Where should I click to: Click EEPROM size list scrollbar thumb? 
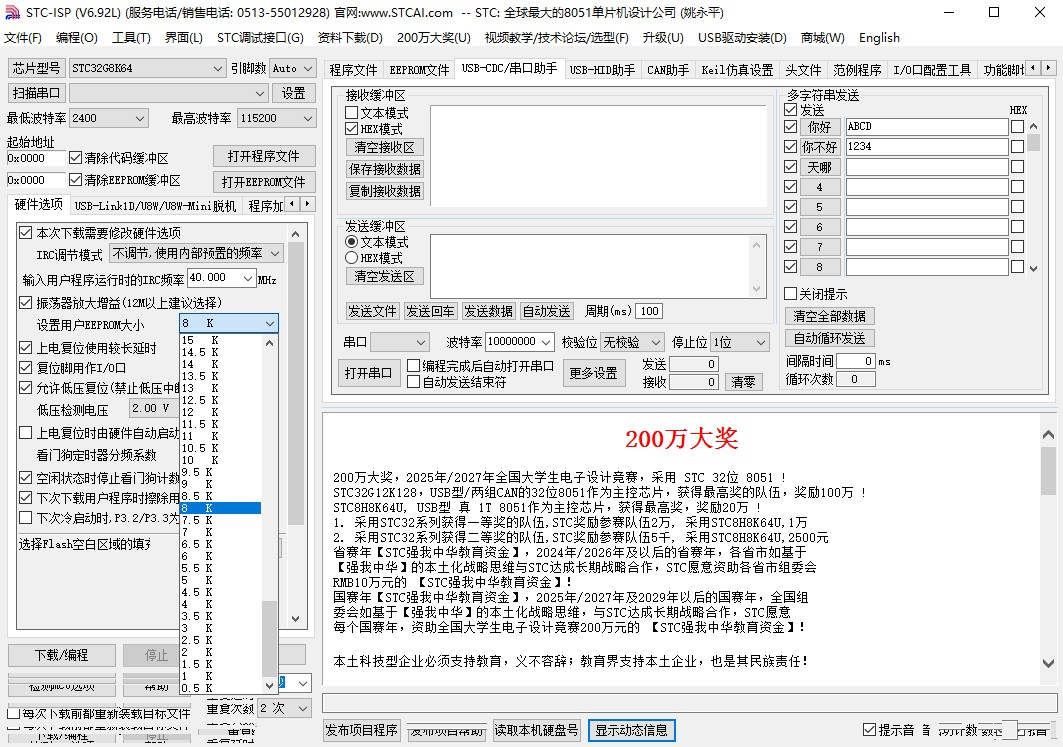click(269, 638)
